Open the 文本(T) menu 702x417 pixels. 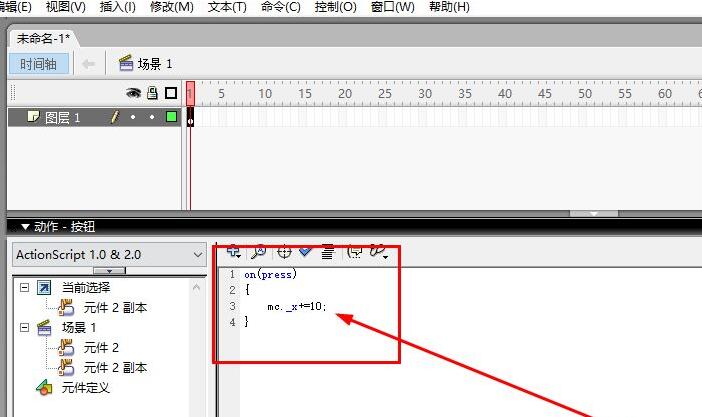227,7
